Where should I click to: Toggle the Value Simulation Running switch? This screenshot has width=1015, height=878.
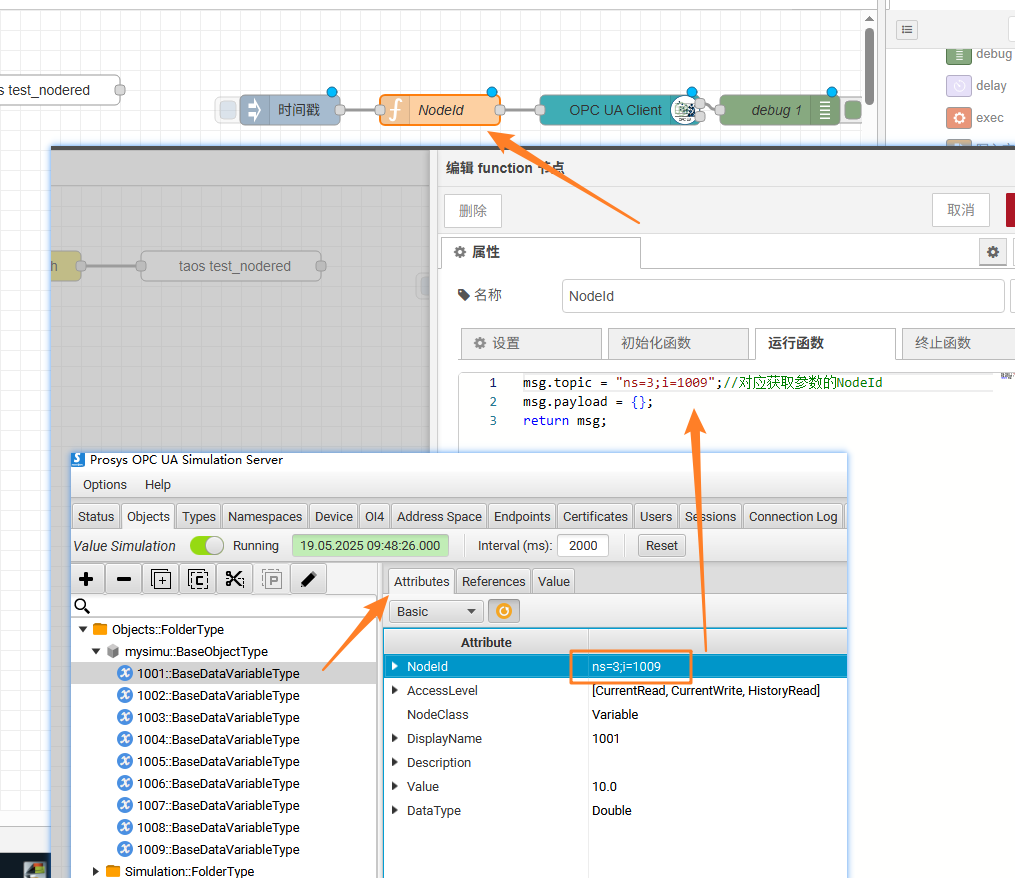click(x=206, y=545)
